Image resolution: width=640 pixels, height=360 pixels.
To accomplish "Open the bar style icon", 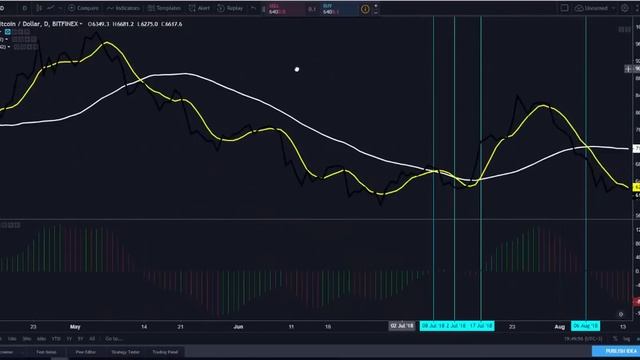I will tap(39, 8).
